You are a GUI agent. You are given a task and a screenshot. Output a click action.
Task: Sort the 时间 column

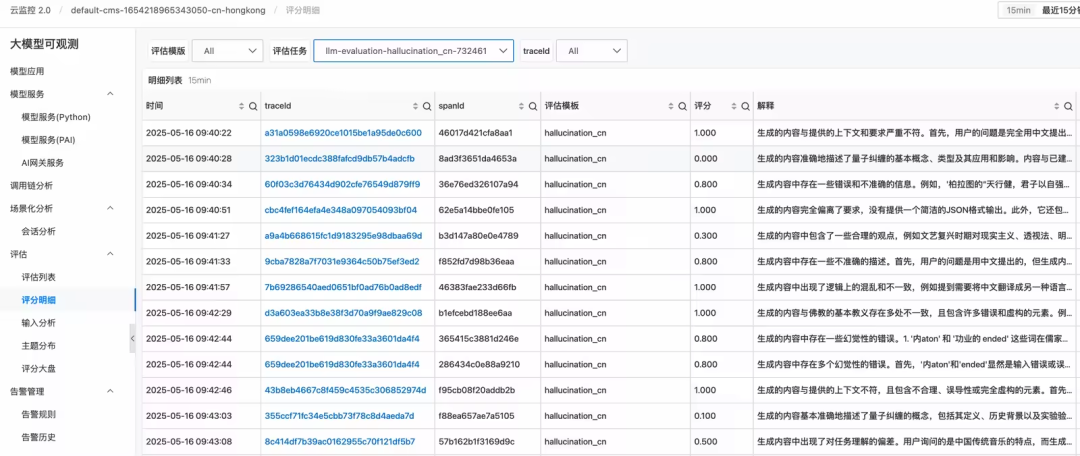pyautogui.click(x=239, y=106)
